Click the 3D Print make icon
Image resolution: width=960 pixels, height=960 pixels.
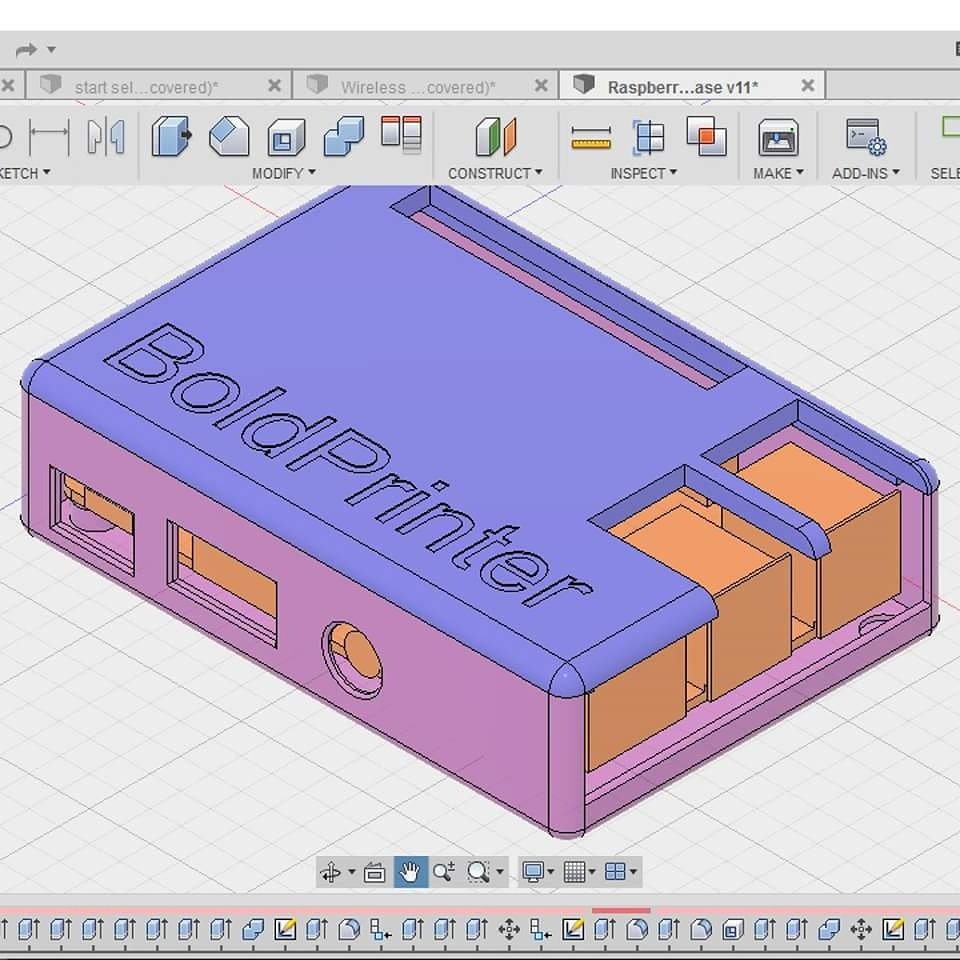tap(778, 137)
